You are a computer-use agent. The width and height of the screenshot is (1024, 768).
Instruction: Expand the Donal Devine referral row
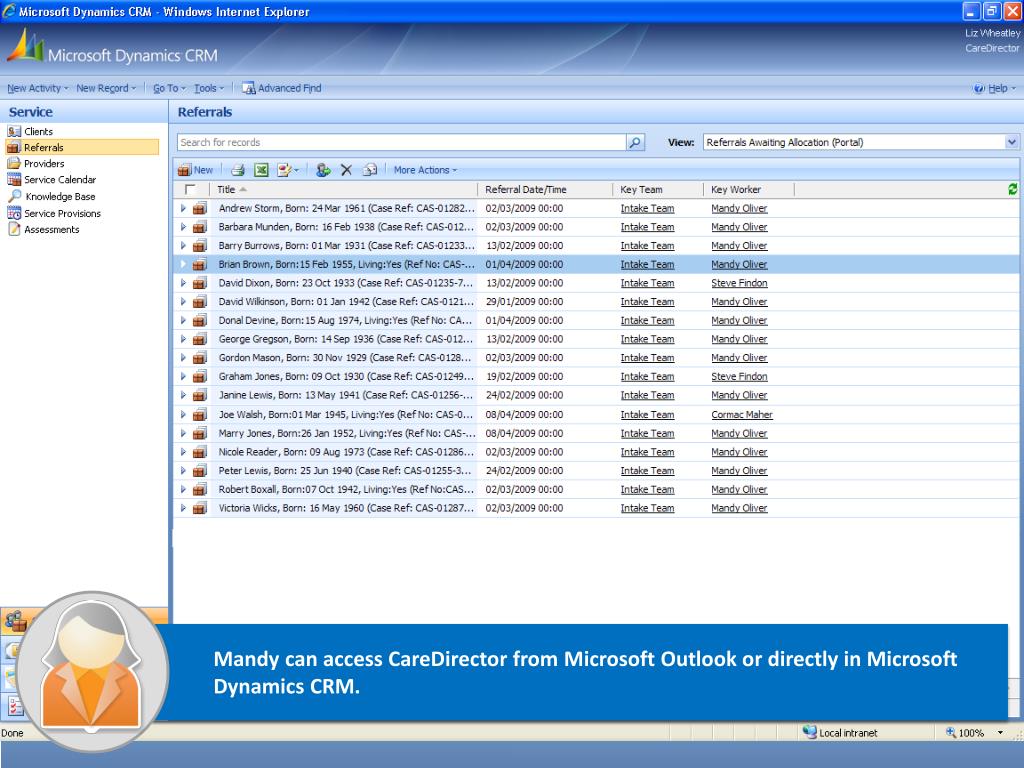pos(183,321)
